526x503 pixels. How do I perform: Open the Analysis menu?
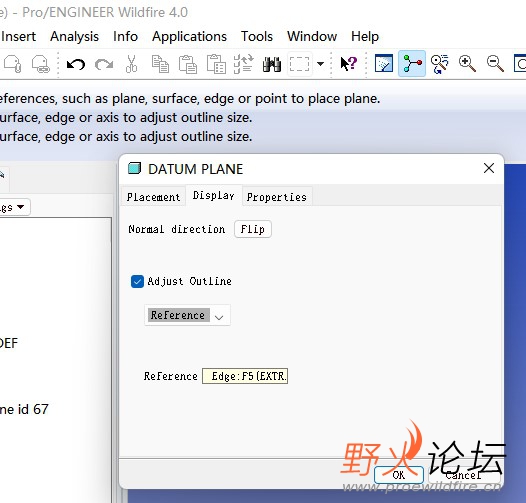click(x=74, y=36)
